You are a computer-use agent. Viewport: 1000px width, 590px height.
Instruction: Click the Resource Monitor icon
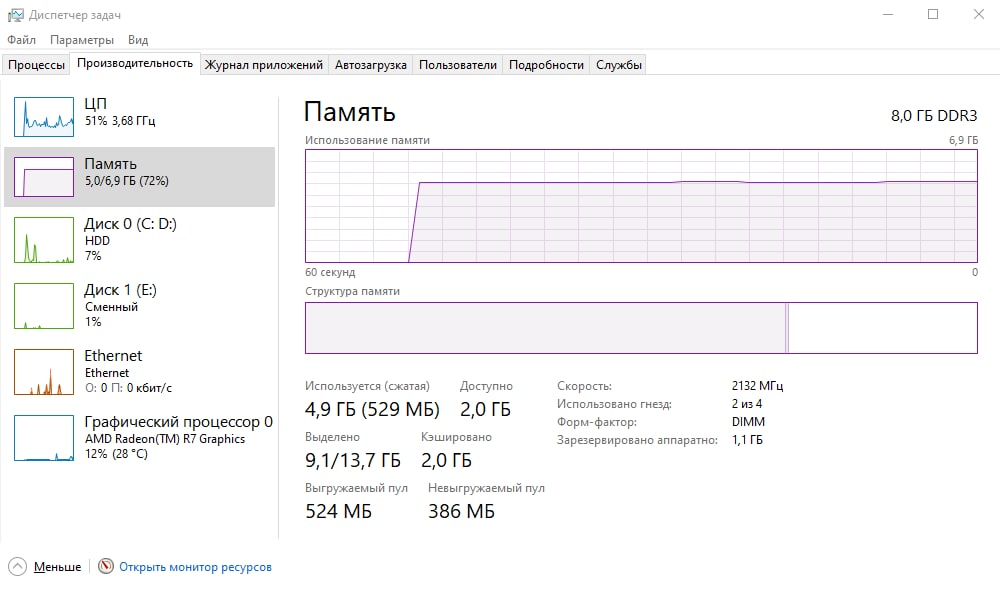(106, 567)
